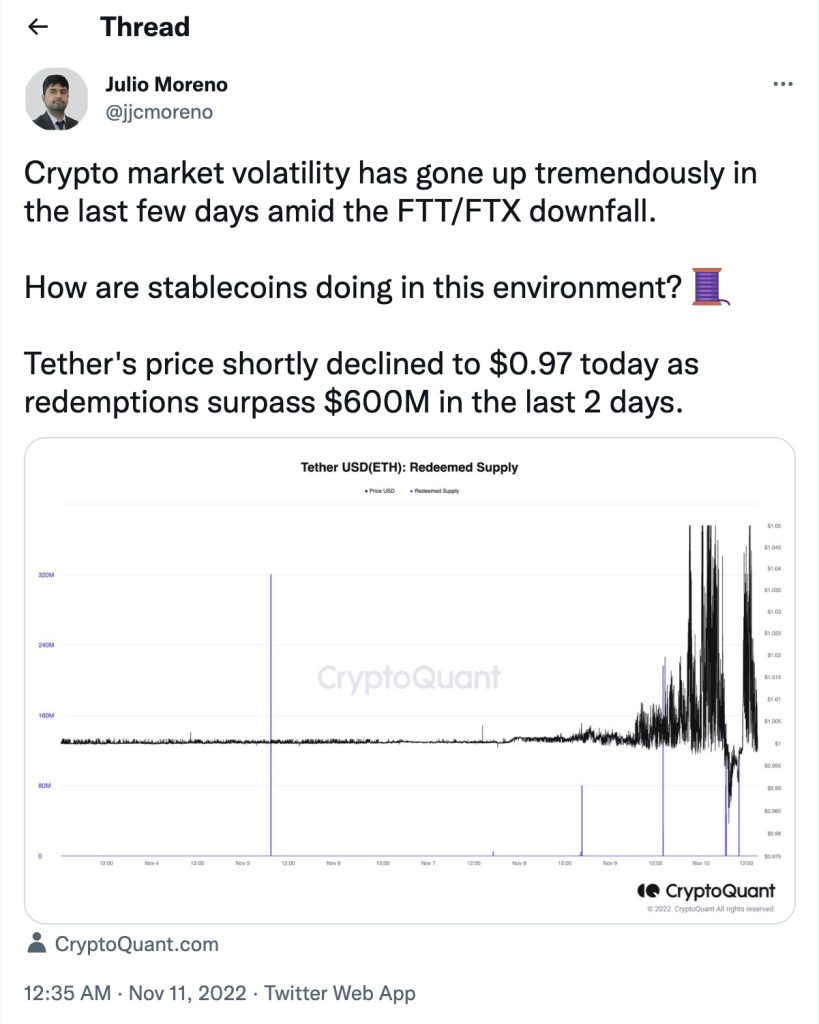Open the CryptoQuant.com tagged account
The image size is (819, 1024).
136,943
